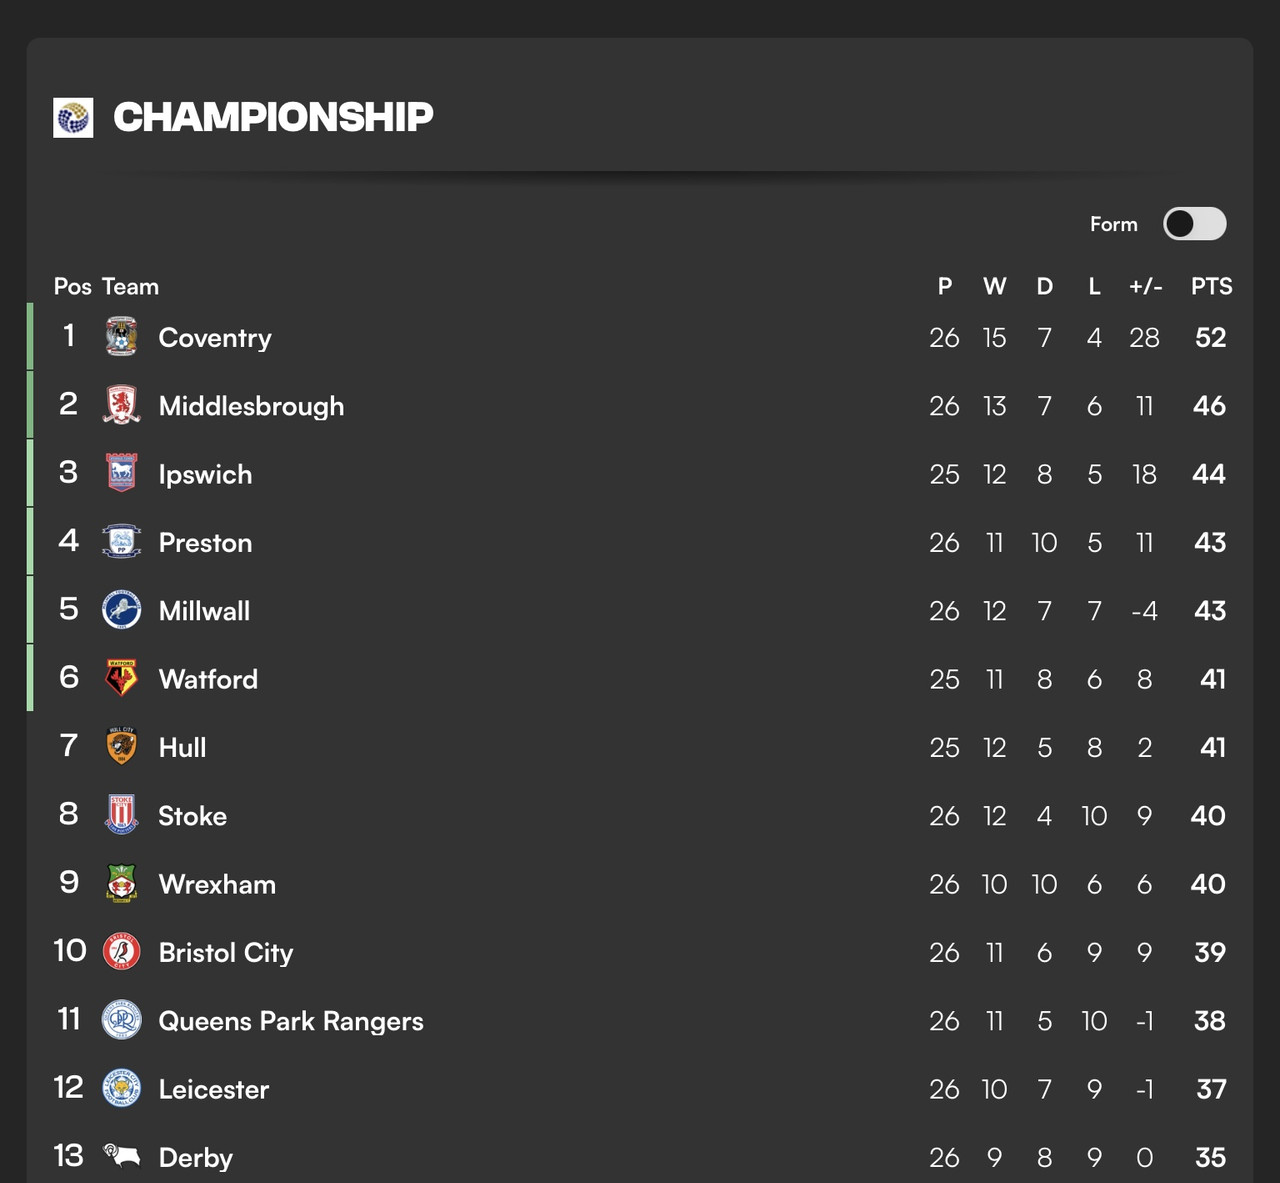Screen dimensions: 1280x1183
Task: Click the Millwall lion crest
Action: [x=122, y=610]
